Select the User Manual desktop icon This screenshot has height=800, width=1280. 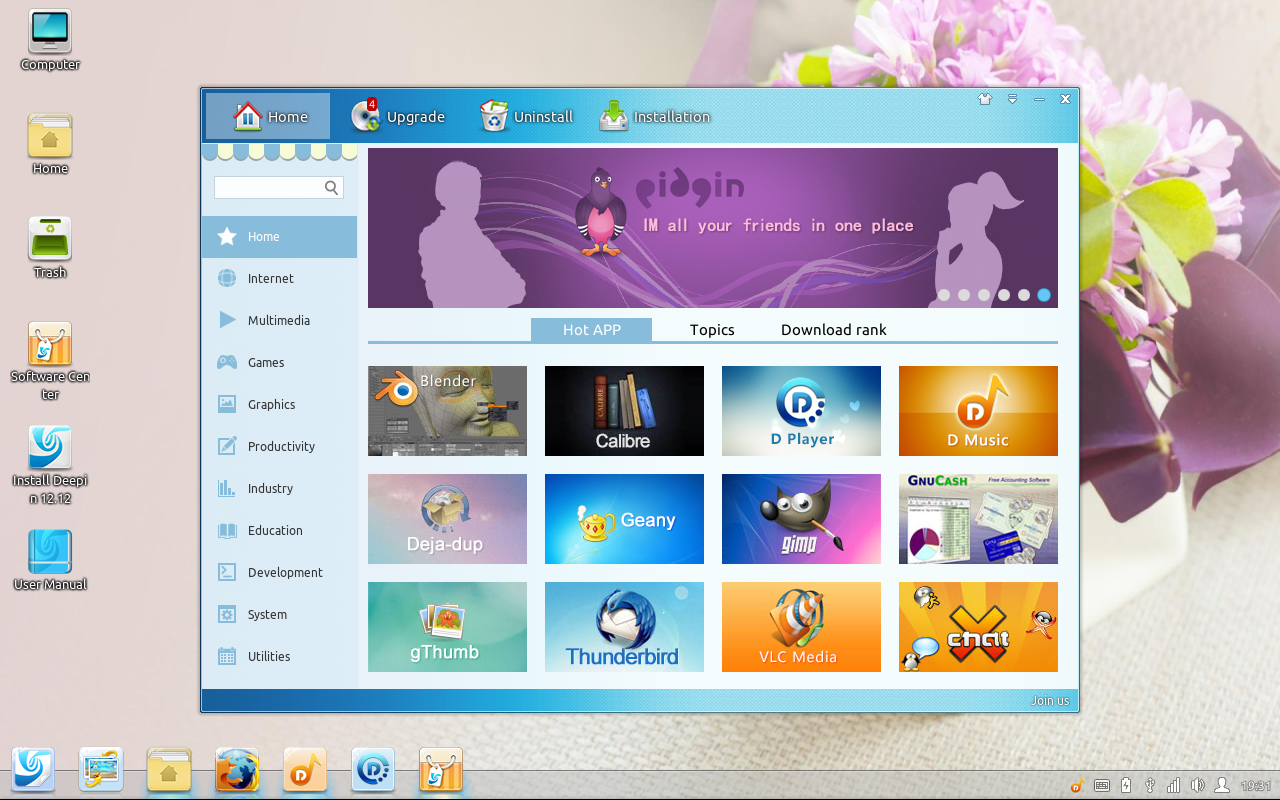[x=50, y=560]
